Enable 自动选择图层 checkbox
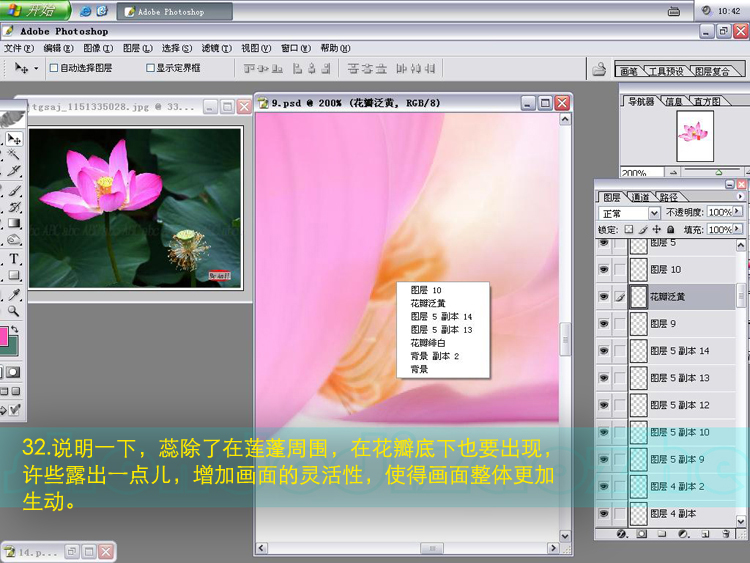This screenshot has height=563, width=750. [54, 68]
